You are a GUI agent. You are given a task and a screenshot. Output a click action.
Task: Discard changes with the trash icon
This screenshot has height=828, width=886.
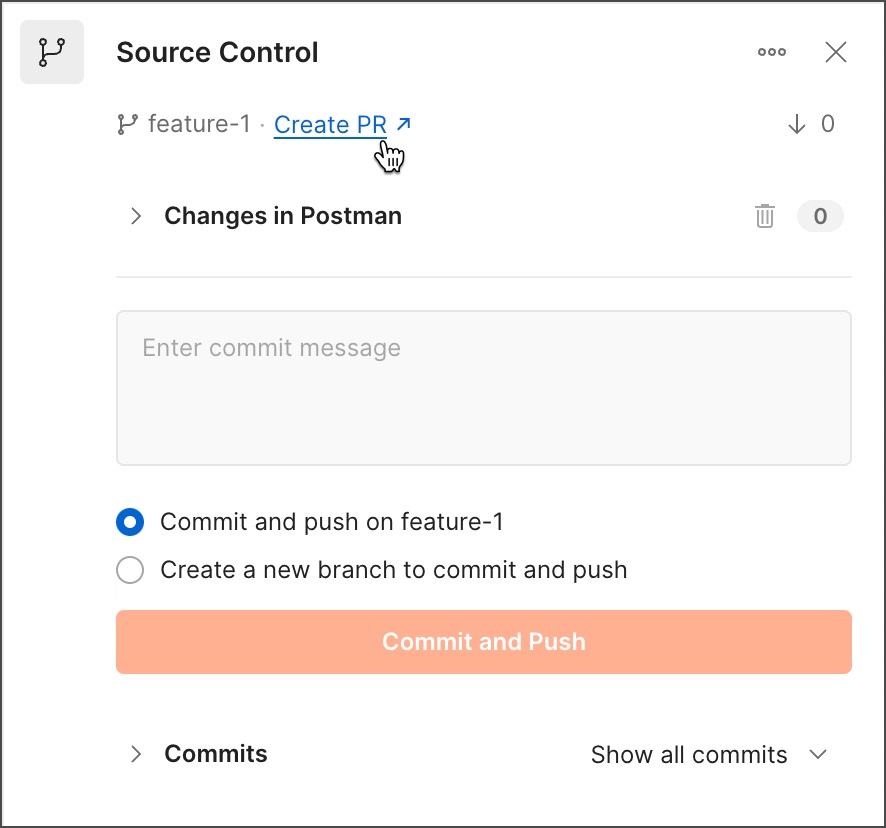(x=765, y=216)
